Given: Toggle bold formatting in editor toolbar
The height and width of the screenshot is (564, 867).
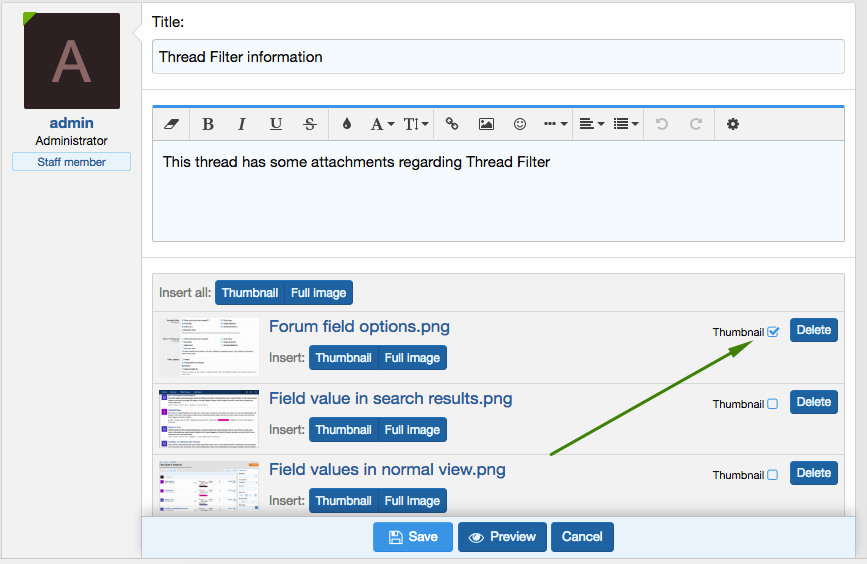Looking at the screenshot, I should 208,124.
